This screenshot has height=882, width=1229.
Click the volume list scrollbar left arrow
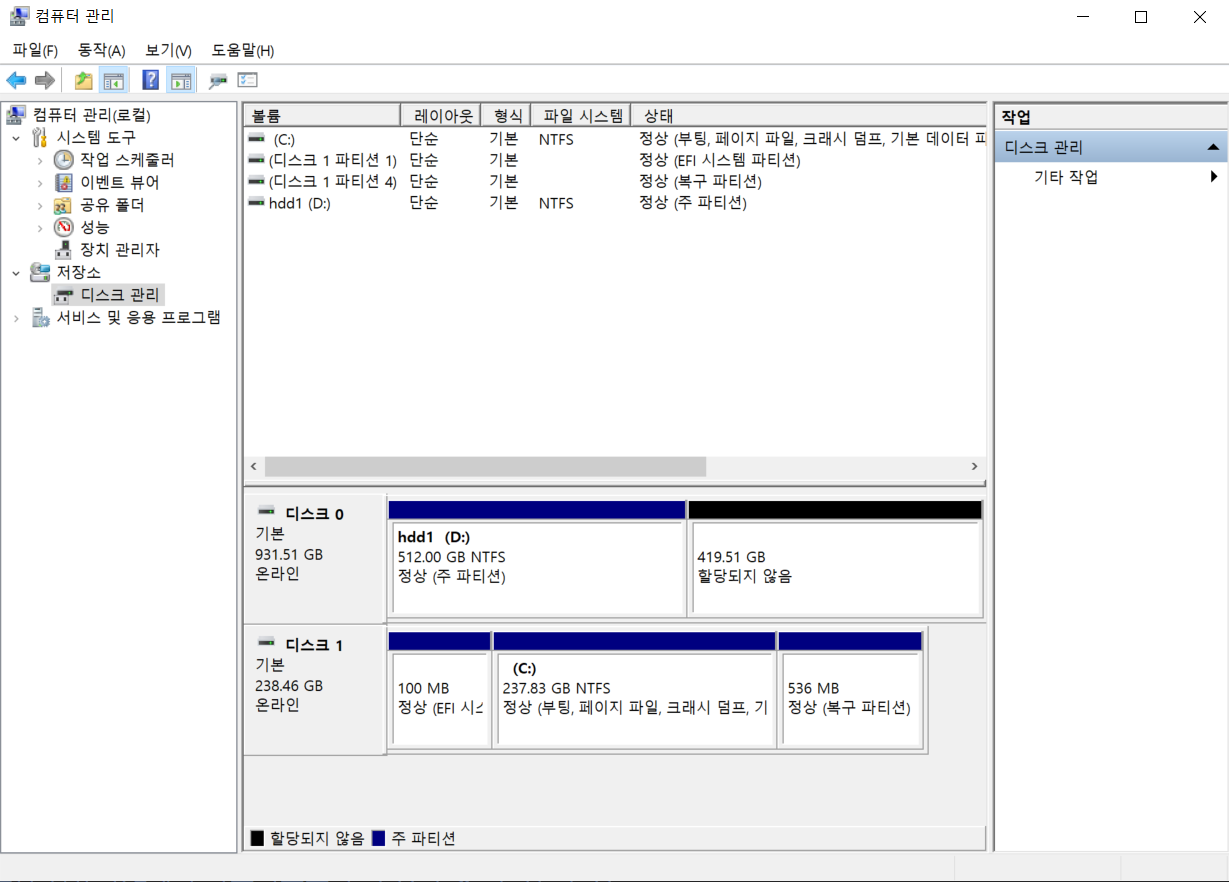click(254, 467)
